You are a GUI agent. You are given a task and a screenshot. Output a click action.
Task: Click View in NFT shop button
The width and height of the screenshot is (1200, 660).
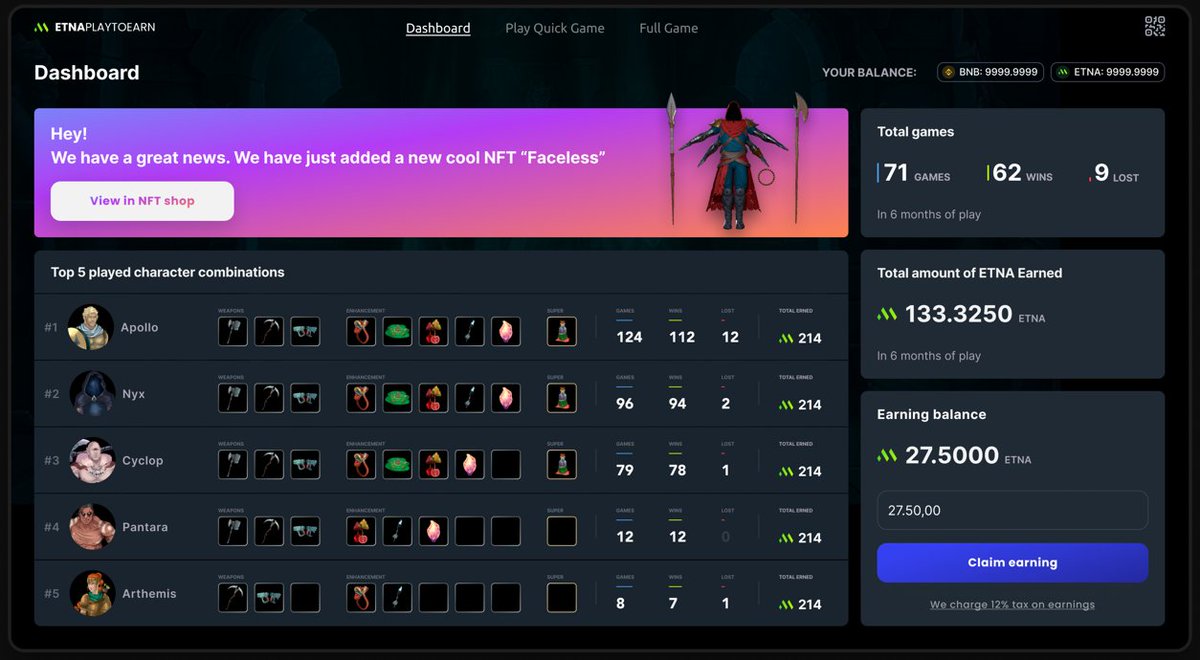142,201
